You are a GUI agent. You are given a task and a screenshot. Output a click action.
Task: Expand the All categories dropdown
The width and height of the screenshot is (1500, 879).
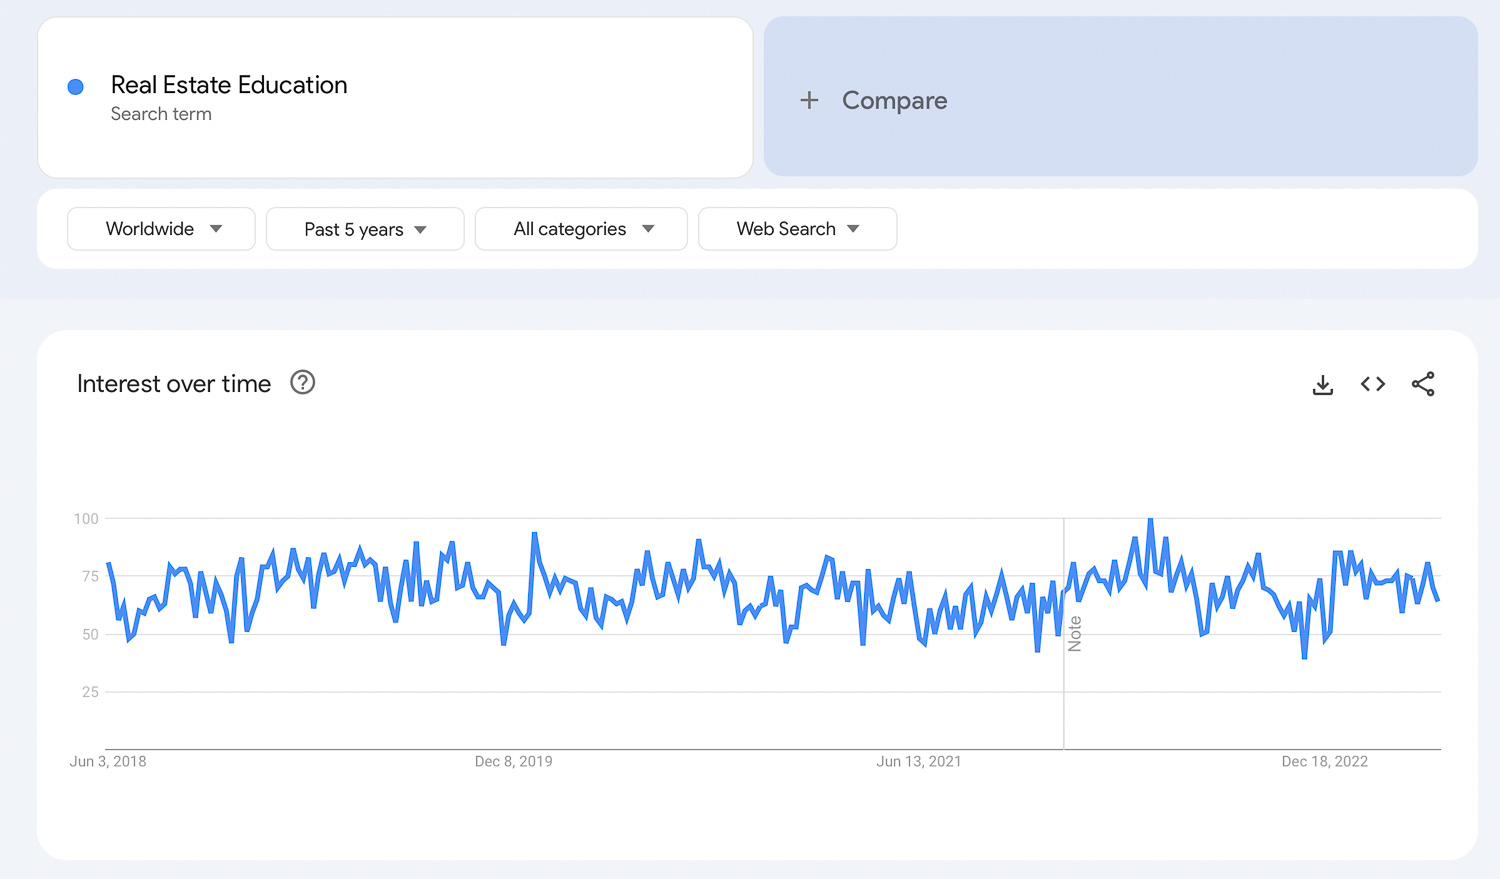pos(581,229)
